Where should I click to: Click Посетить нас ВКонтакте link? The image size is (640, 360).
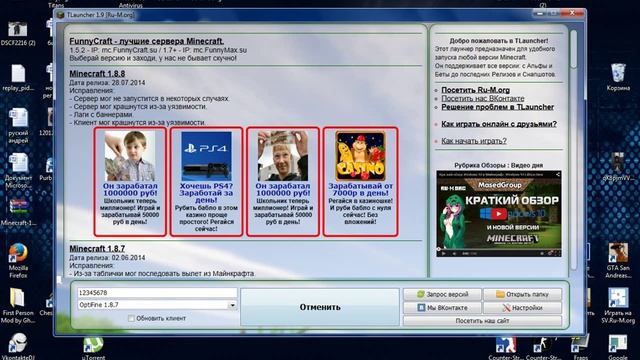pos(483,98)
